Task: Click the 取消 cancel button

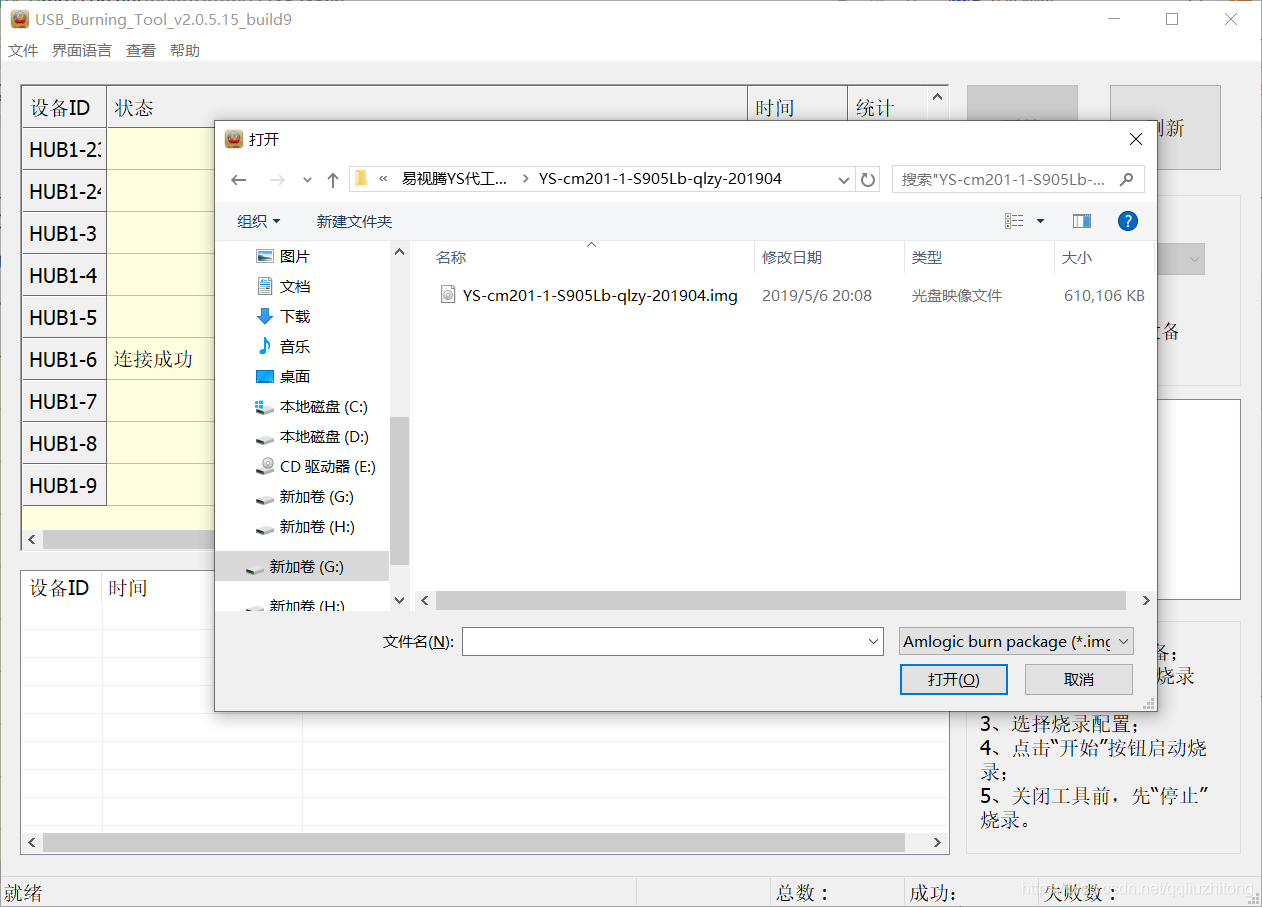Action: pyautogui.click(x=1079, y=679)
